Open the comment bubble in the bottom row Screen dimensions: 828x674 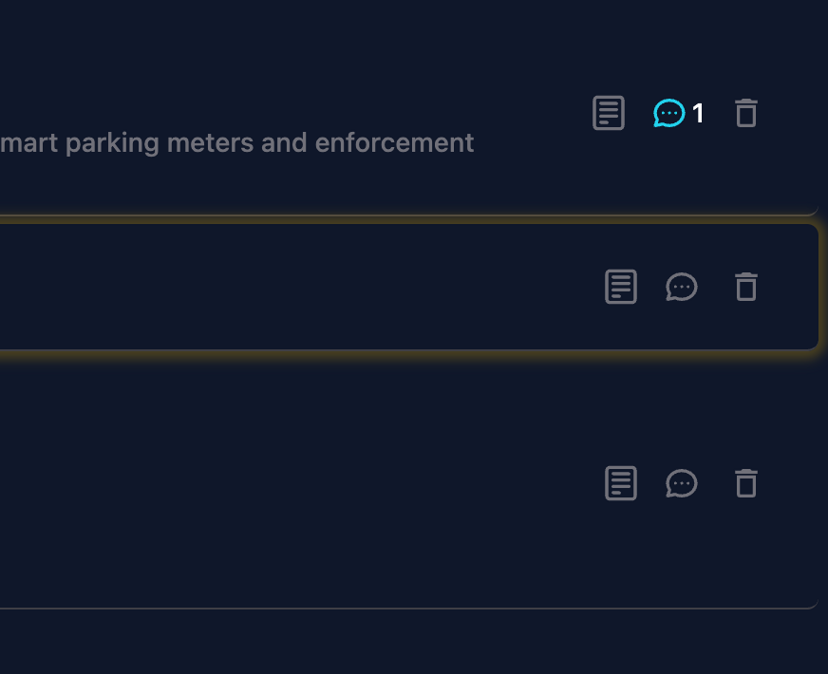coord(681,483)
